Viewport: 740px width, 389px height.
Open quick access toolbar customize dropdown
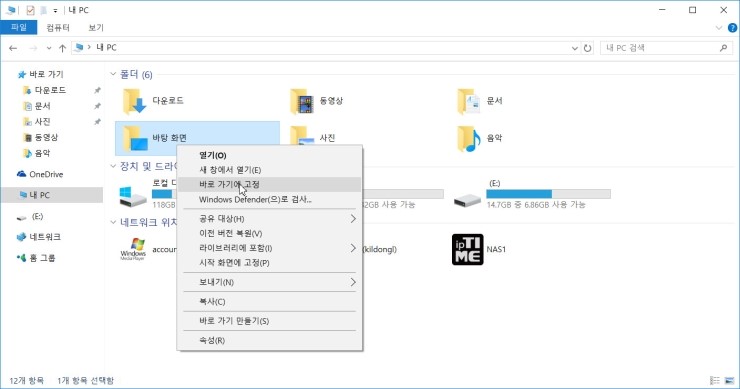coord(55,10)
